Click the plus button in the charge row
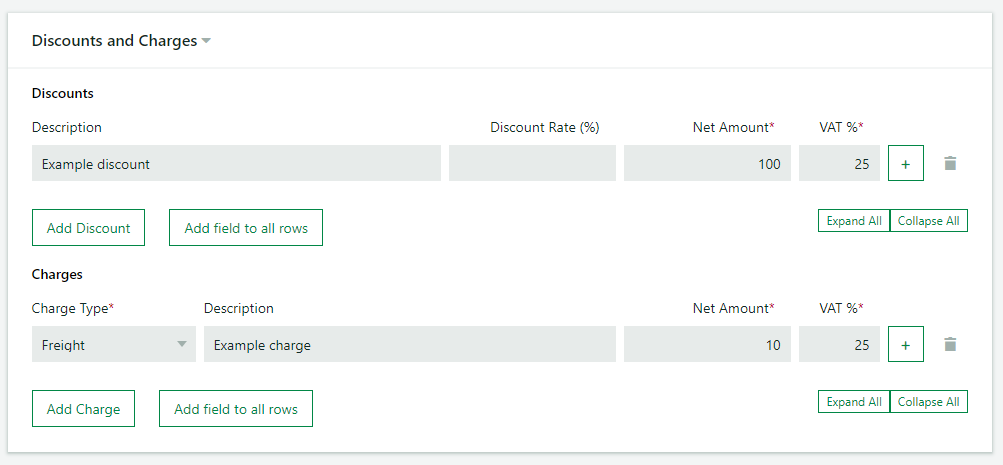This screenshot has width=1003, height=465. 906,344
